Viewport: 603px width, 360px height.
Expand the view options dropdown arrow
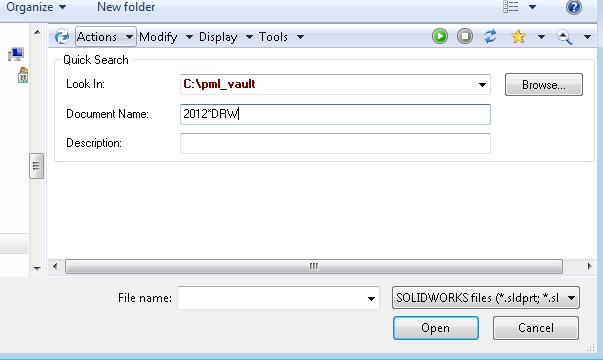[x=532, y=7]
